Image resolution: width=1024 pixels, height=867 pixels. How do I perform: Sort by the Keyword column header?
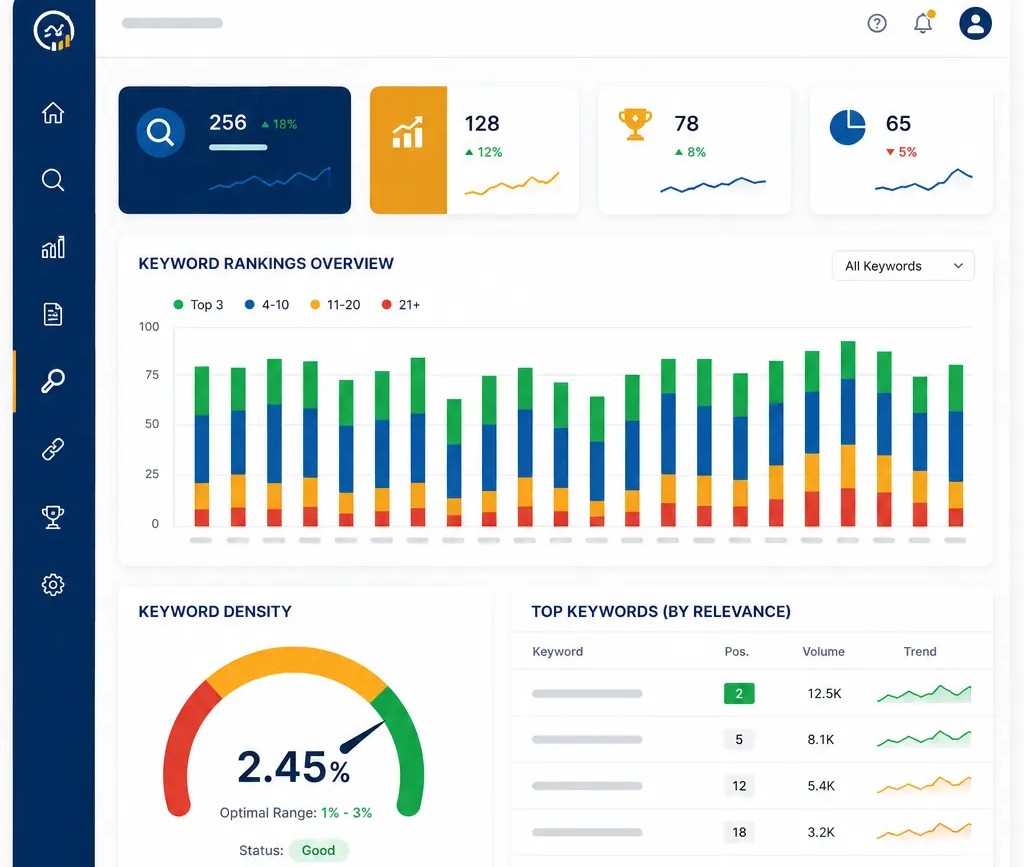click(x=558, y=652)
